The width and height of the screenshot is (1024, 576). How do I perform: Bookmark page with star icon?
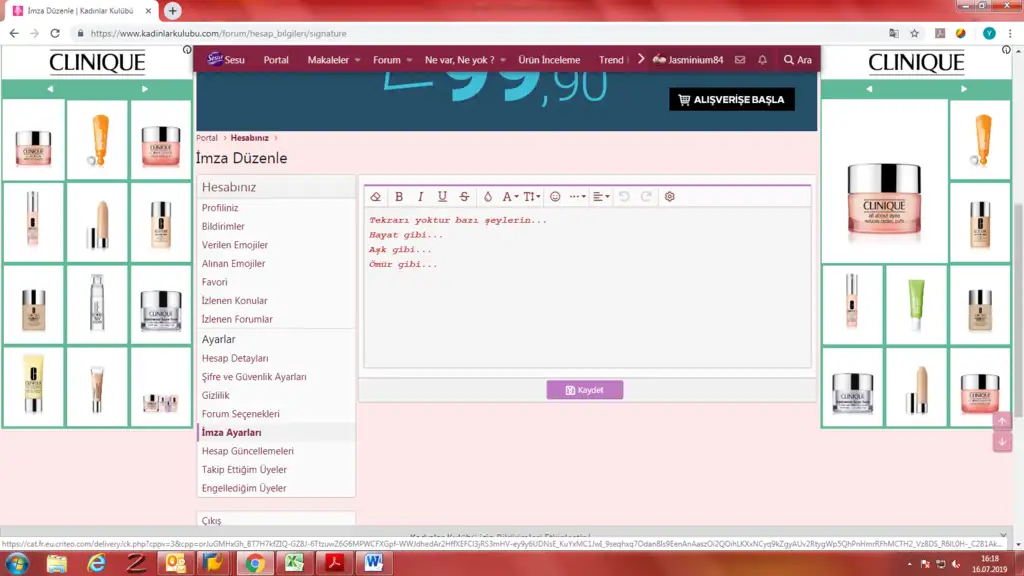point(914,33)
